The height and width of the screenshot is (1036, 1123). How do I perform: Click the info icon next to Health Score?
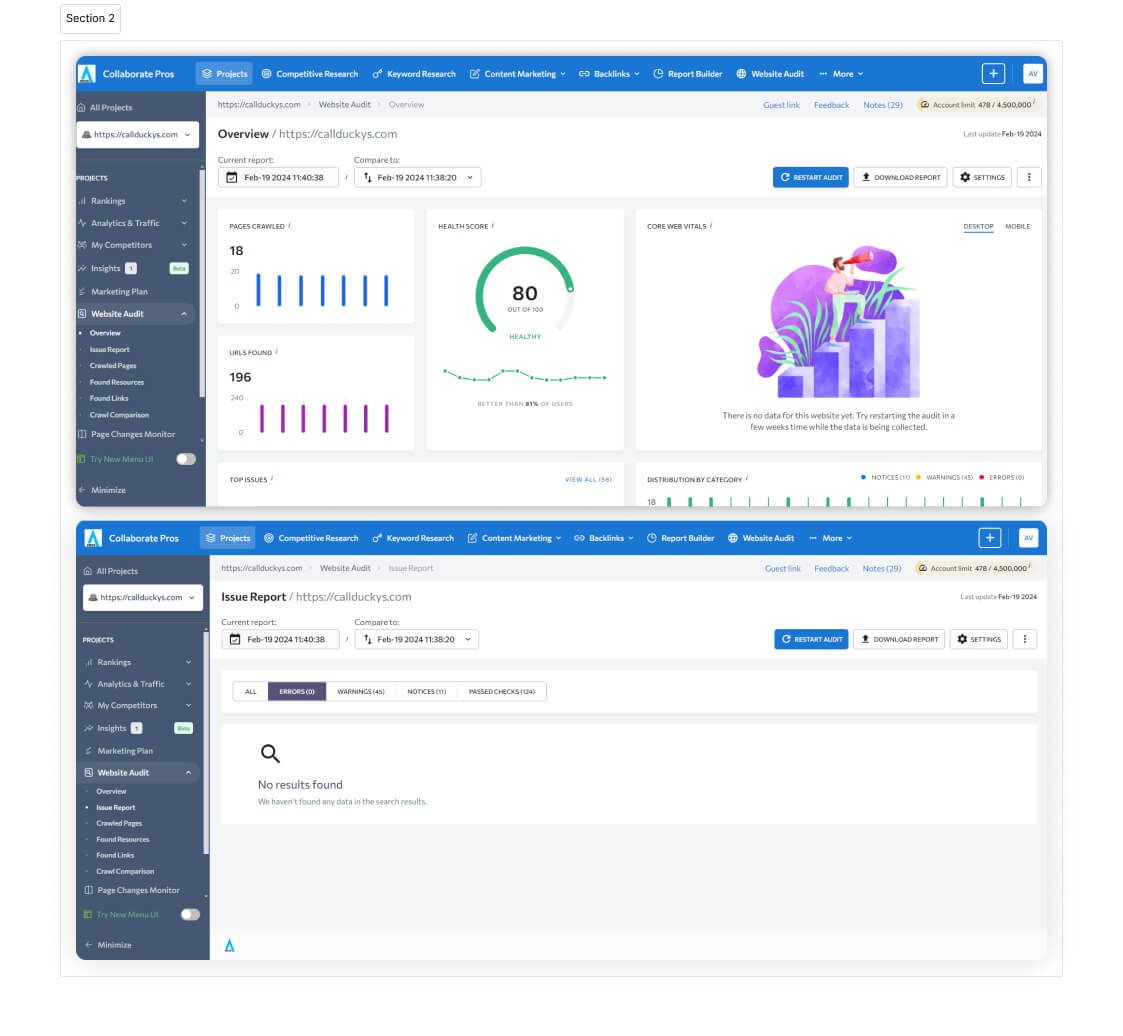[493, 226]
